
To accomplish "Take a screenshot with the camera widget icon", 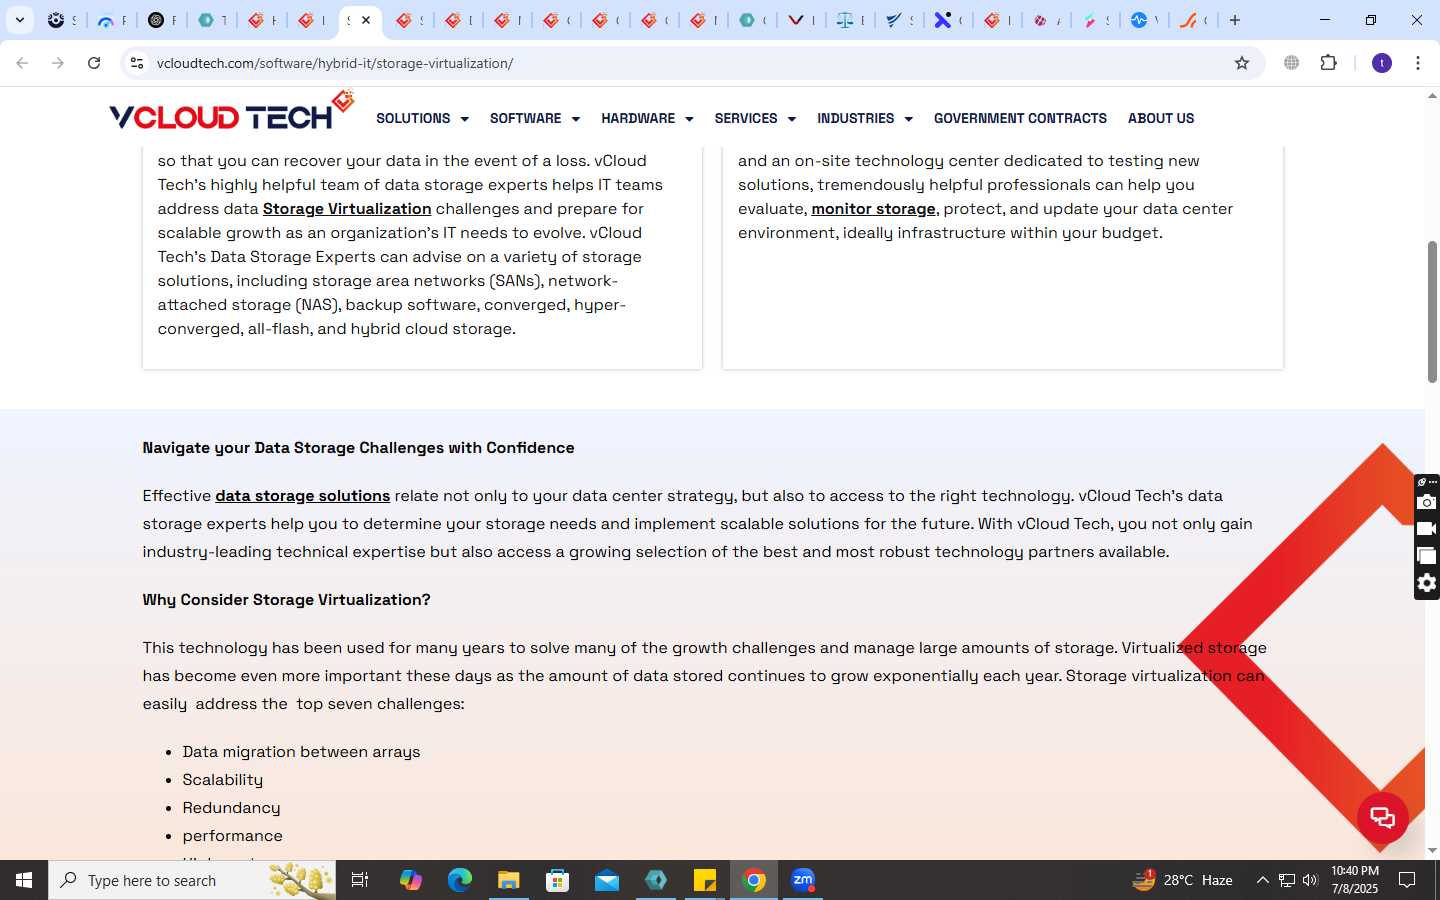I will point(1427,502).
